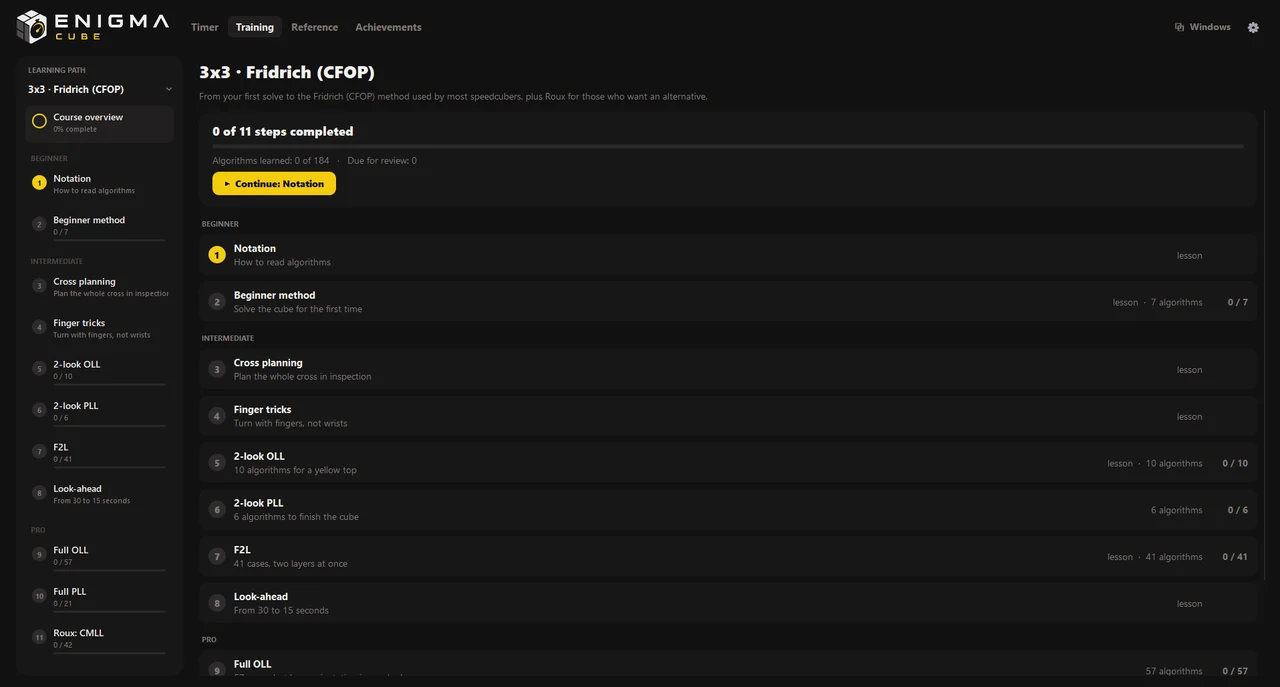Expand the learning path dropdown
The image size is (1280, 687).
click(x=100, y=89)
